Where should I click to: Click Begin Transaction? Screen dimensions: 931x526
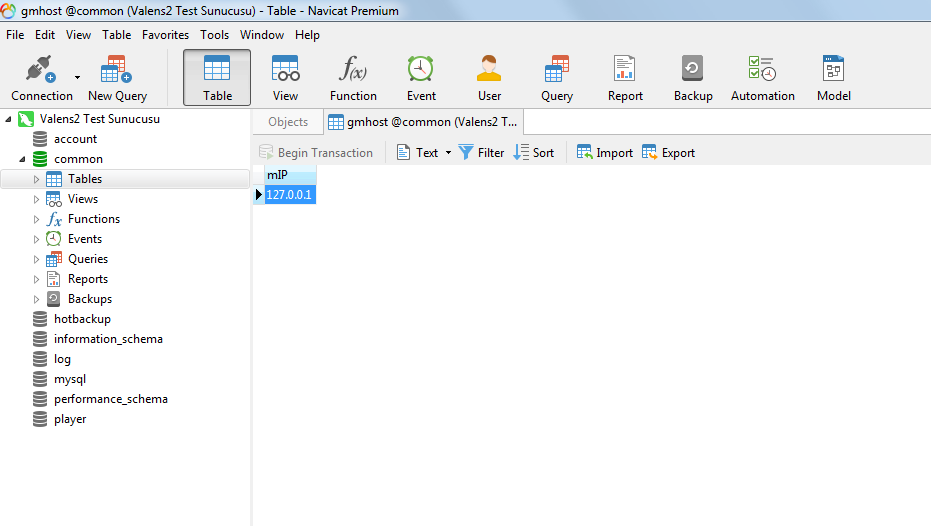point(316,153)
